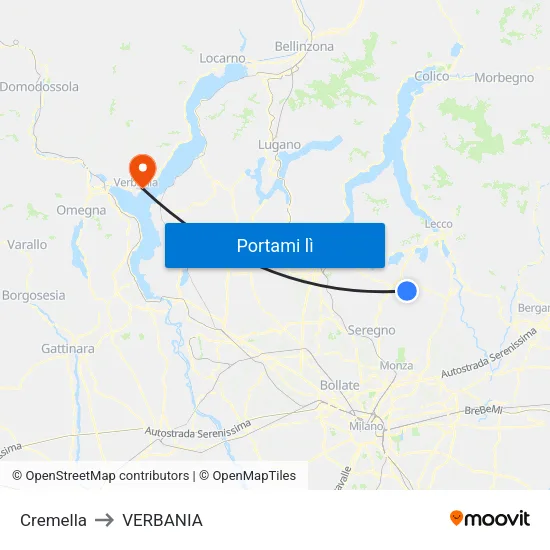Click the blue Cremella origin dot
This screenshot has height=550, width=550.
coord(407,291)
